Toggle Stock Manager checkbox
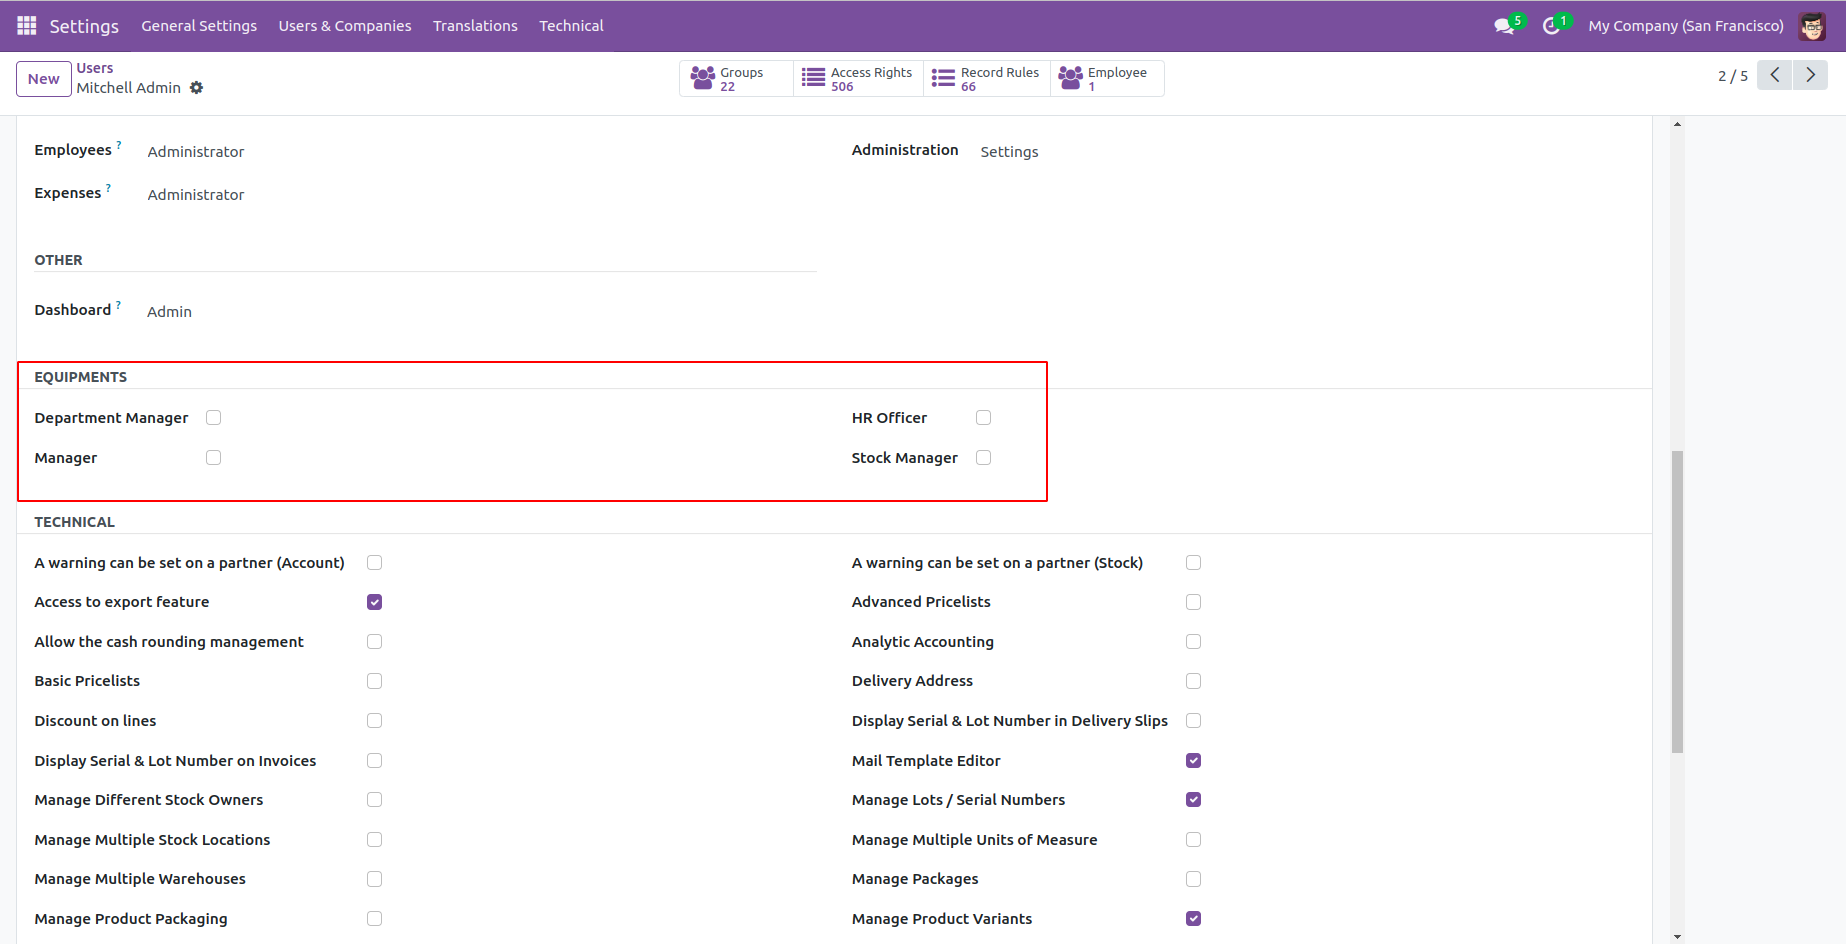Viewport: 1846px width, 944px height. point(983,458)
